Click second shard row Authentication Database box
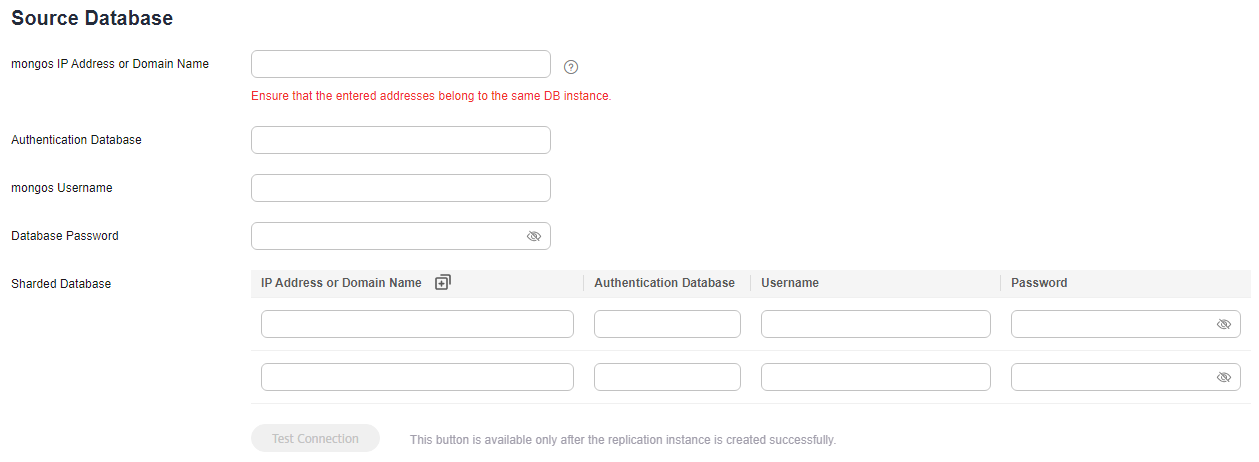This screenshot has height=462, width=1259. click(667, 377)
